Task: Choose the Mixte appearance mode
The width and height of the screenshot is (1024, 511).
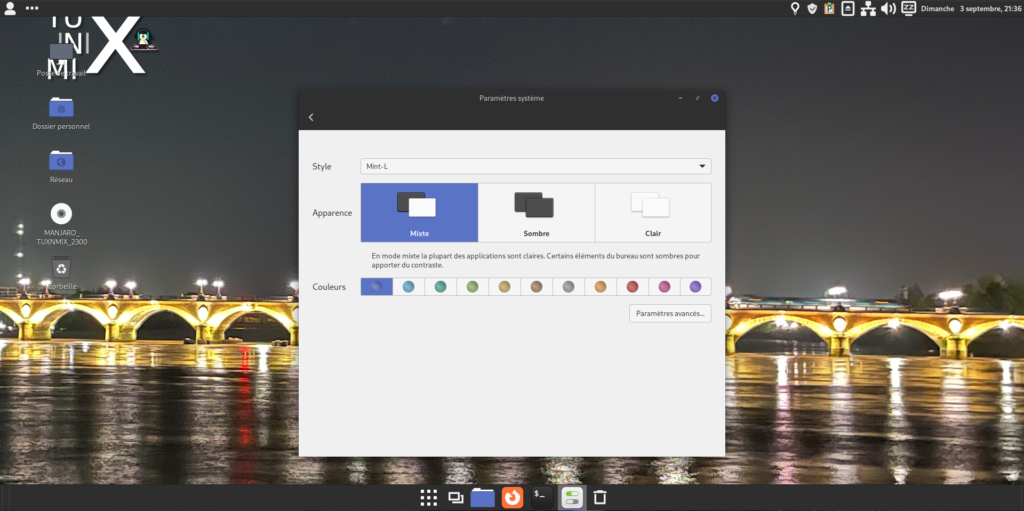Action: 419,212
